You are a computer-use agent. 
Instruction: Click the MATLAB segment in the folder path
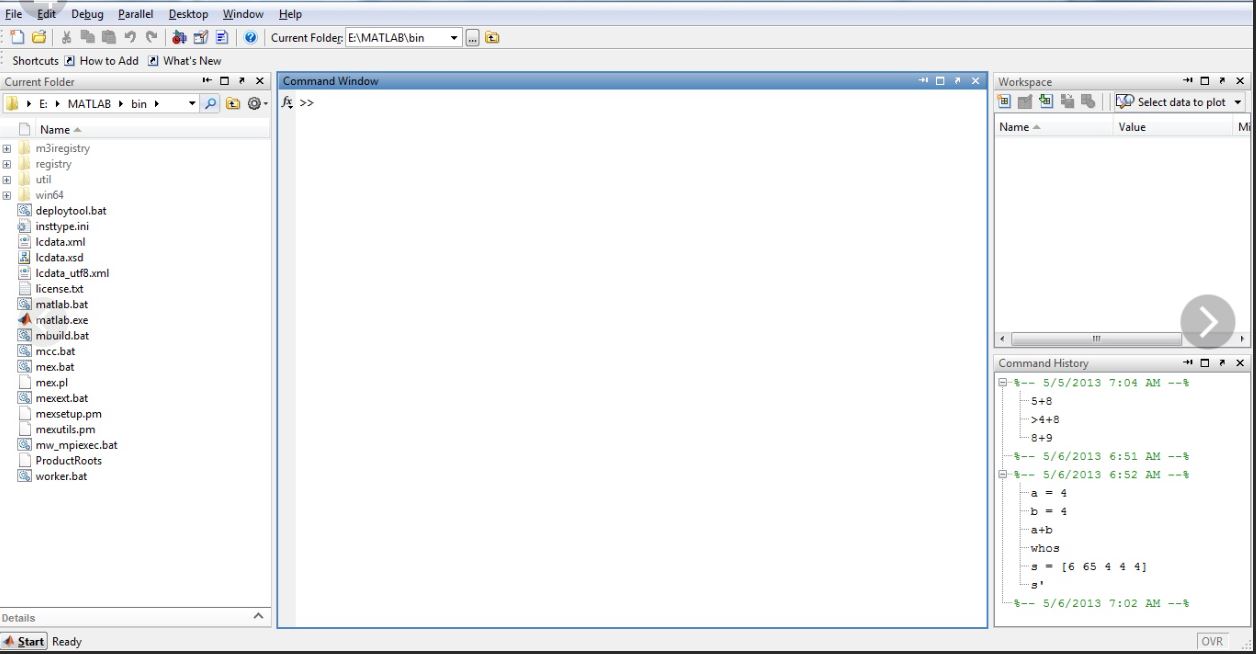coord(89,104)
